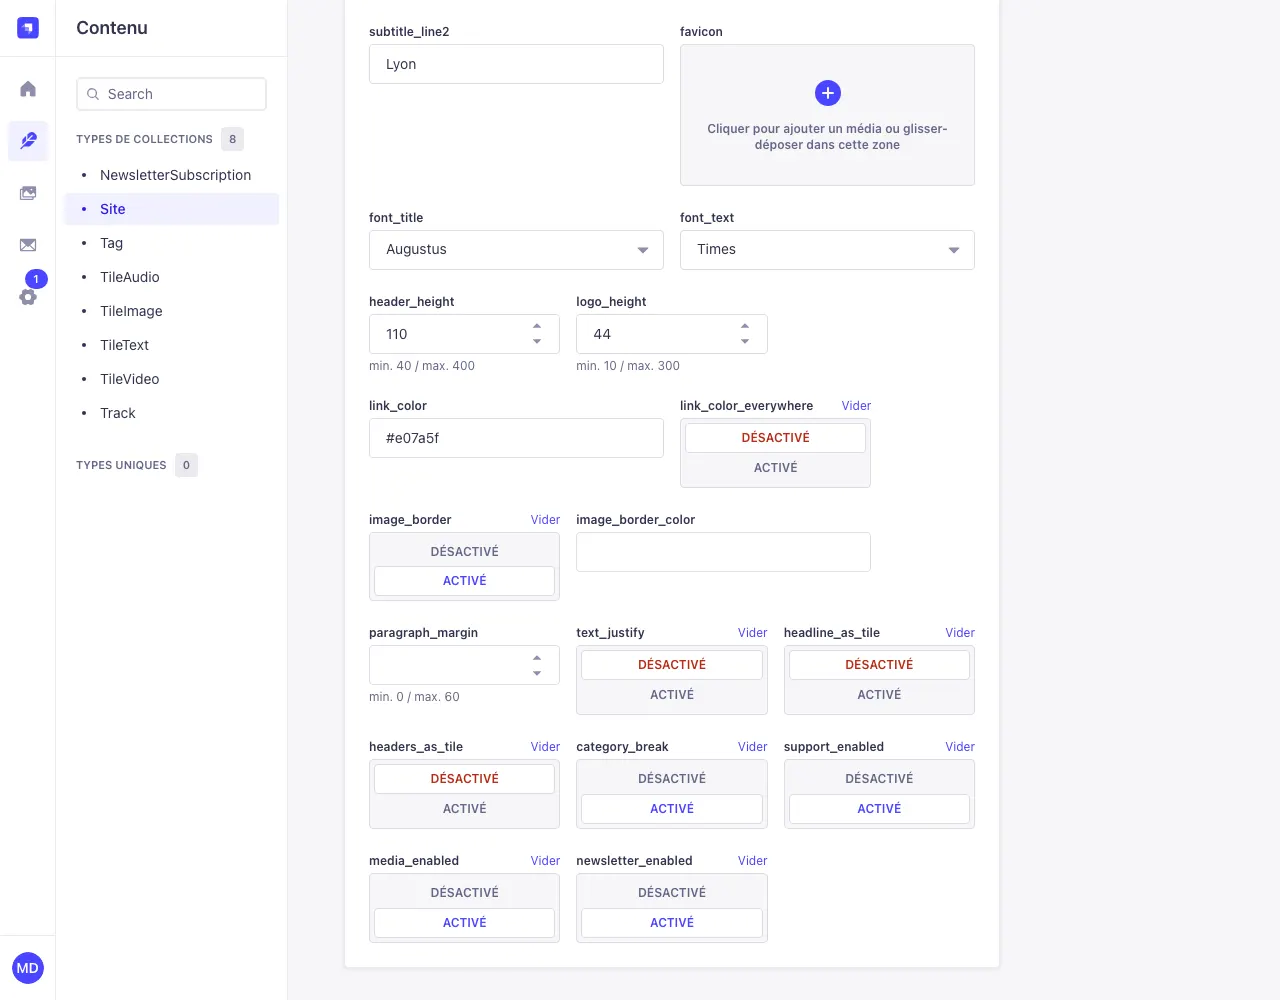This screenshot has height=1000, width=1280.
Task: Open the font_text Times dropdown
Action: pyautogui.click(x=827, y=250)
